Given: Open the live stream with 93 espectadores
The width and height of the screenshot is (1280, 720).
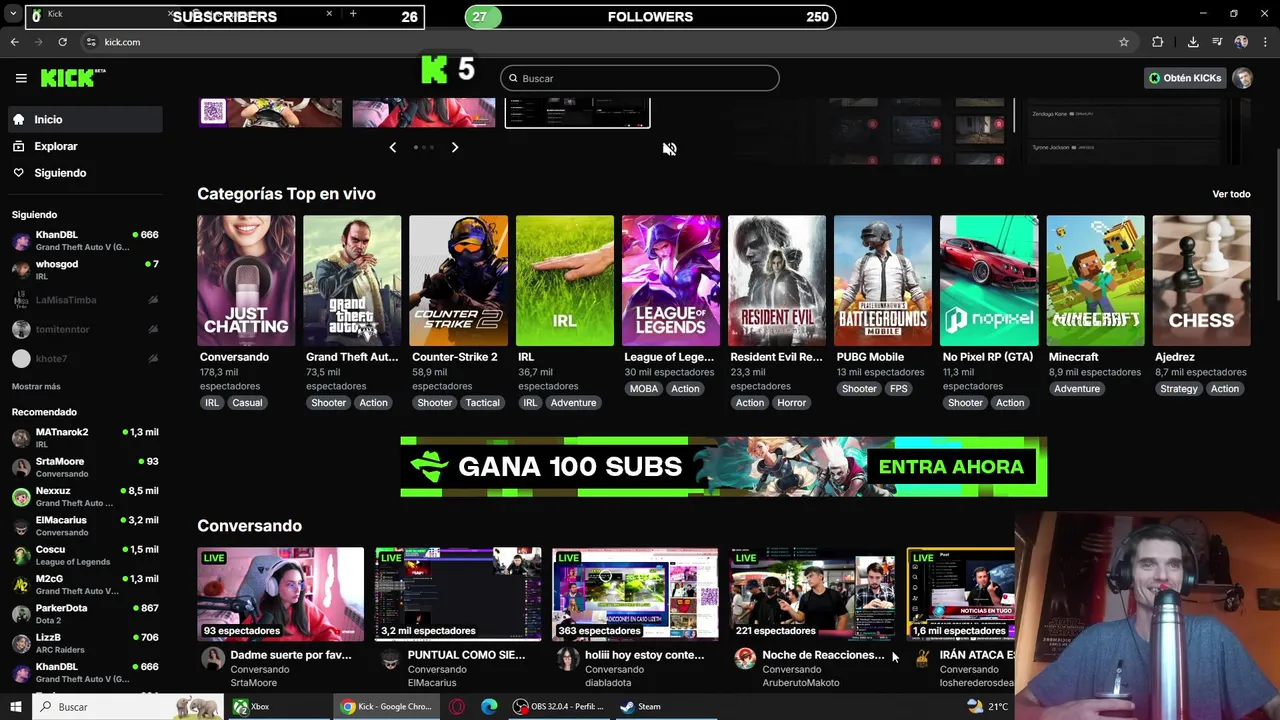Looking at the screenshot, I should click(280, 593).
